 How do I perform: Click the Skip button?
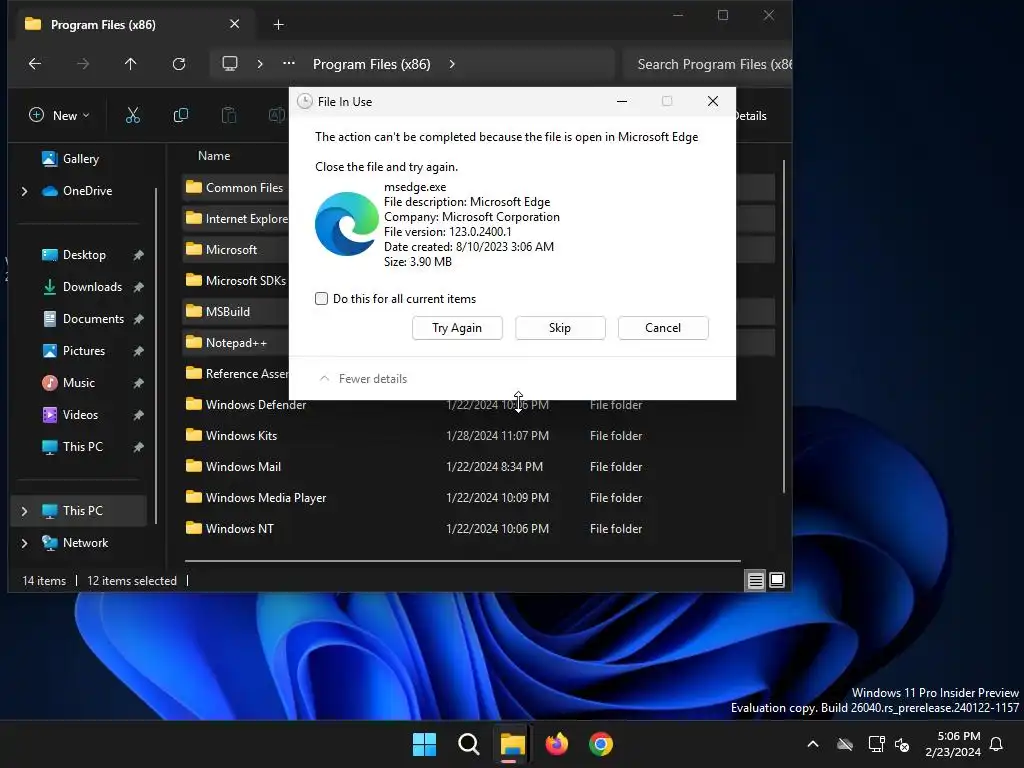[x=560, y=328]
